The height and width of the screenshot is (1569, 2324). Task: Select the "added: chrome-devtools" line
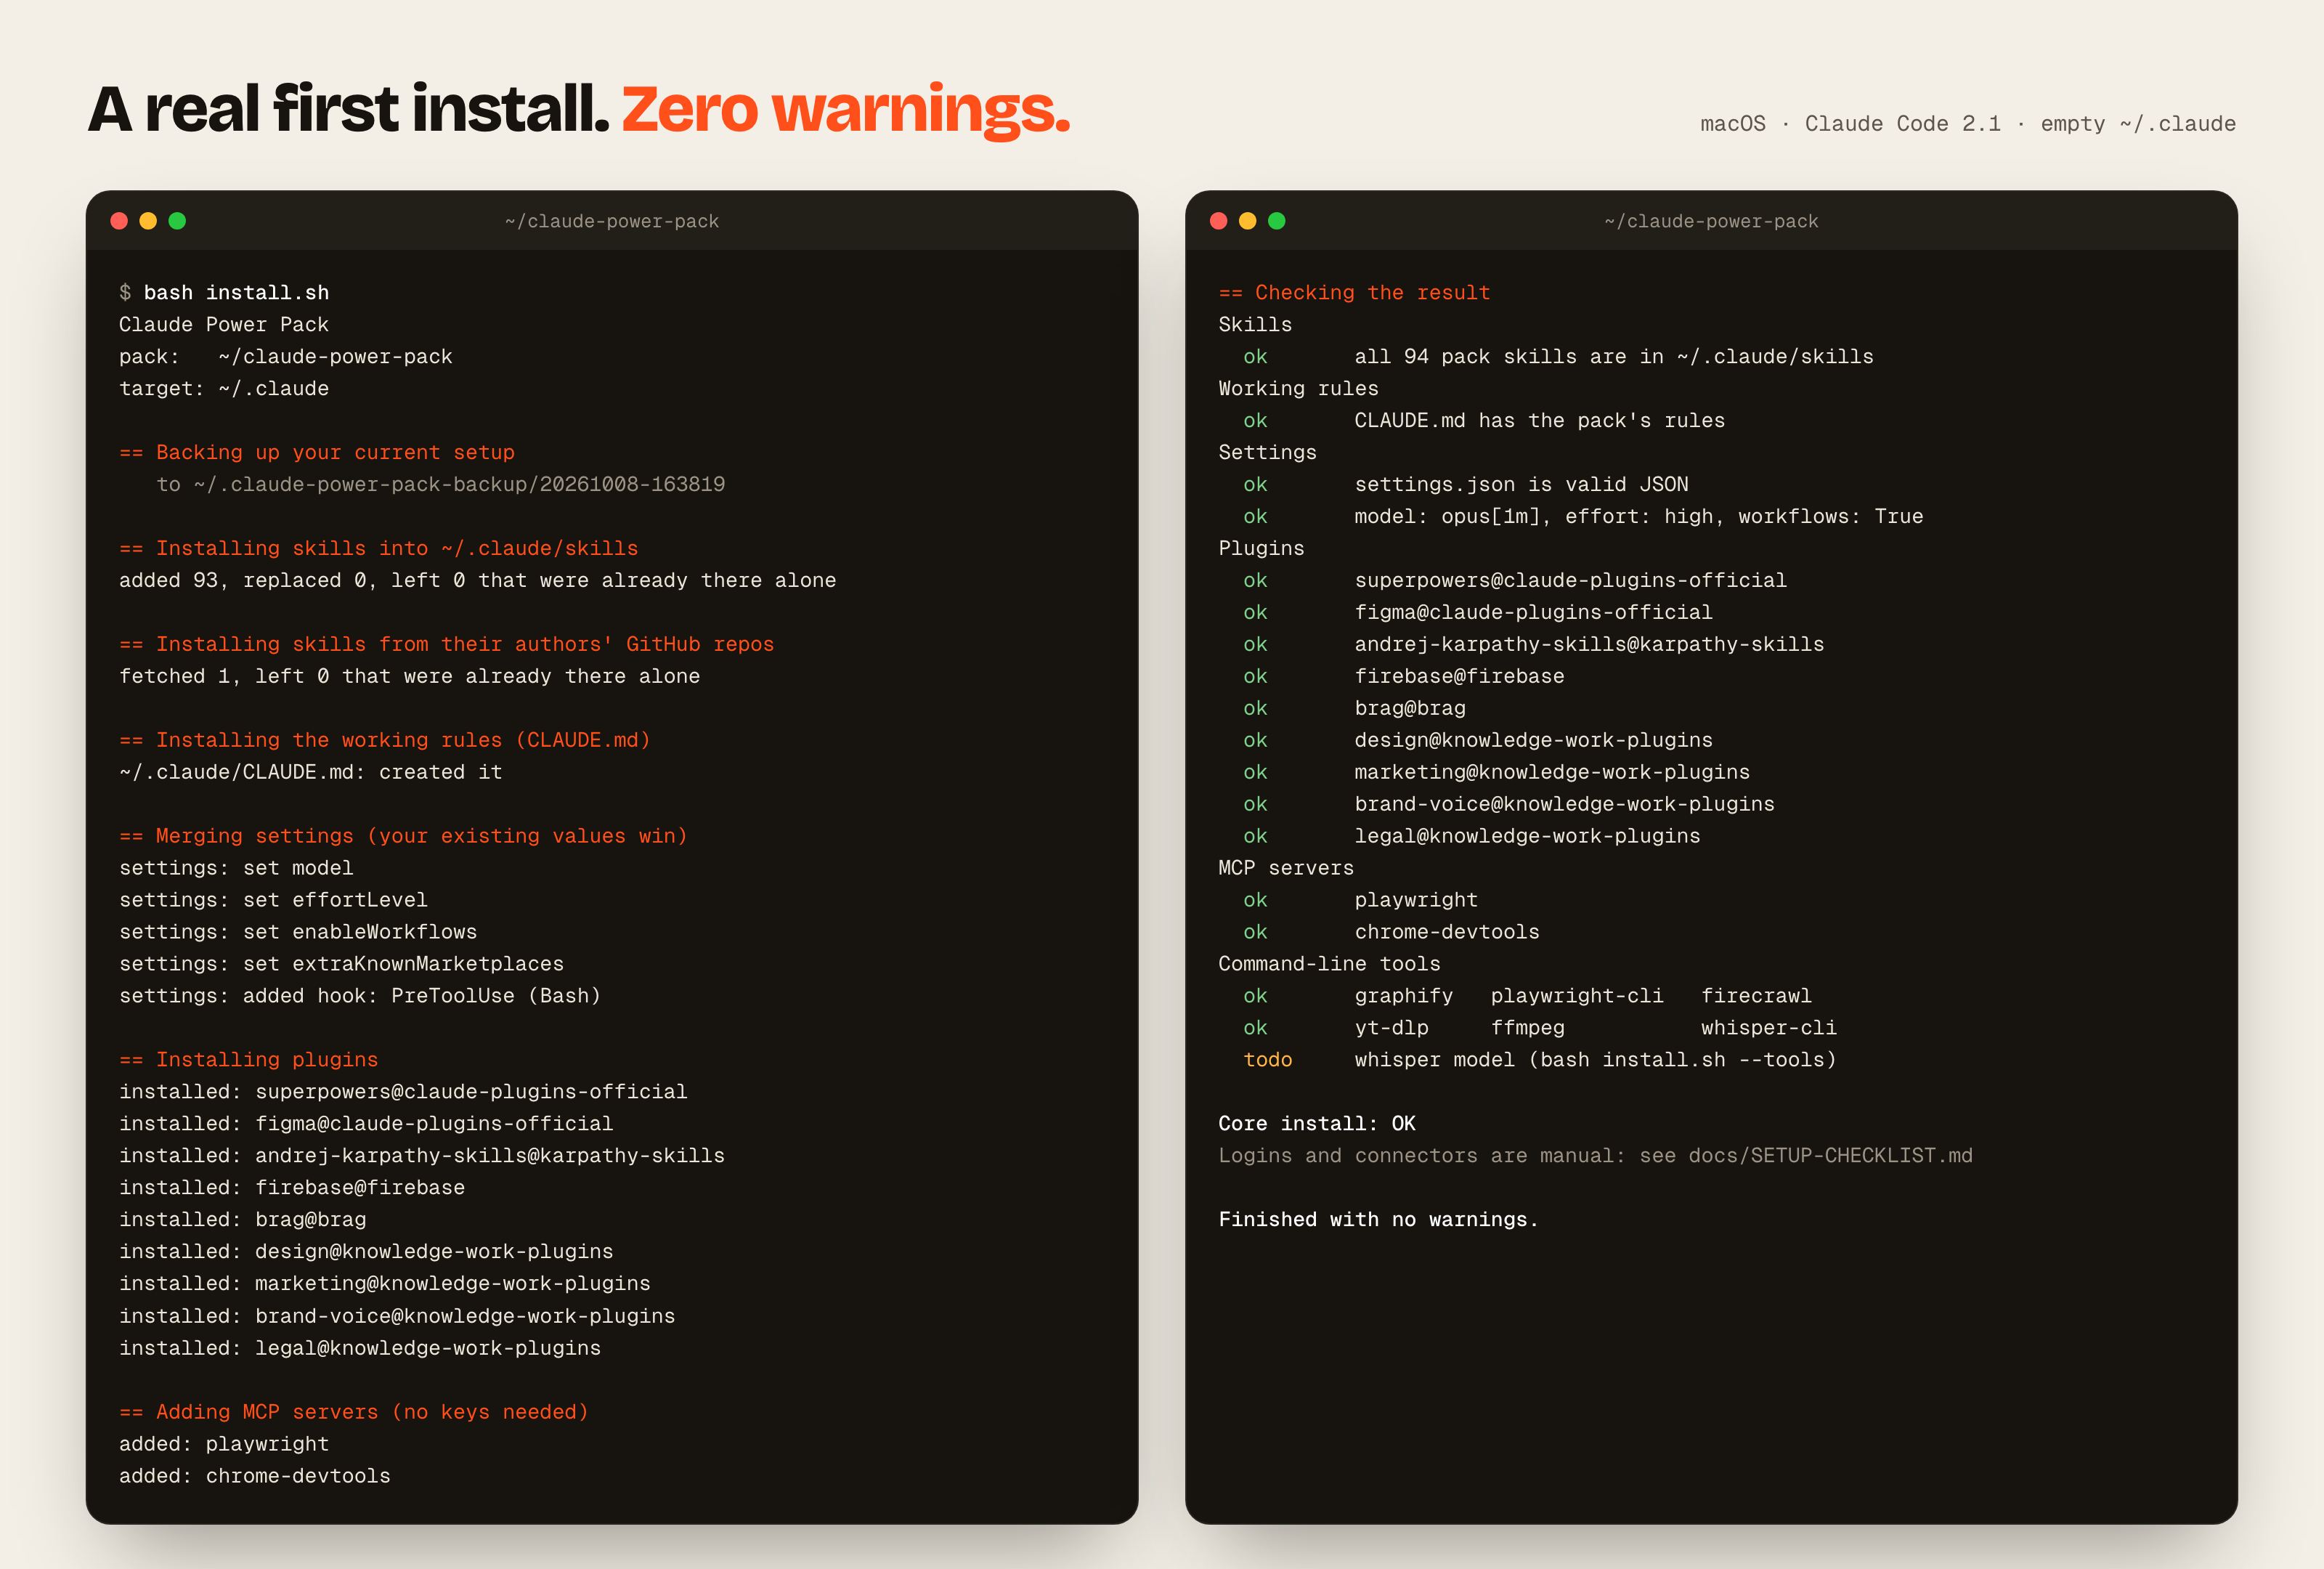click(x=255, y=1477)
